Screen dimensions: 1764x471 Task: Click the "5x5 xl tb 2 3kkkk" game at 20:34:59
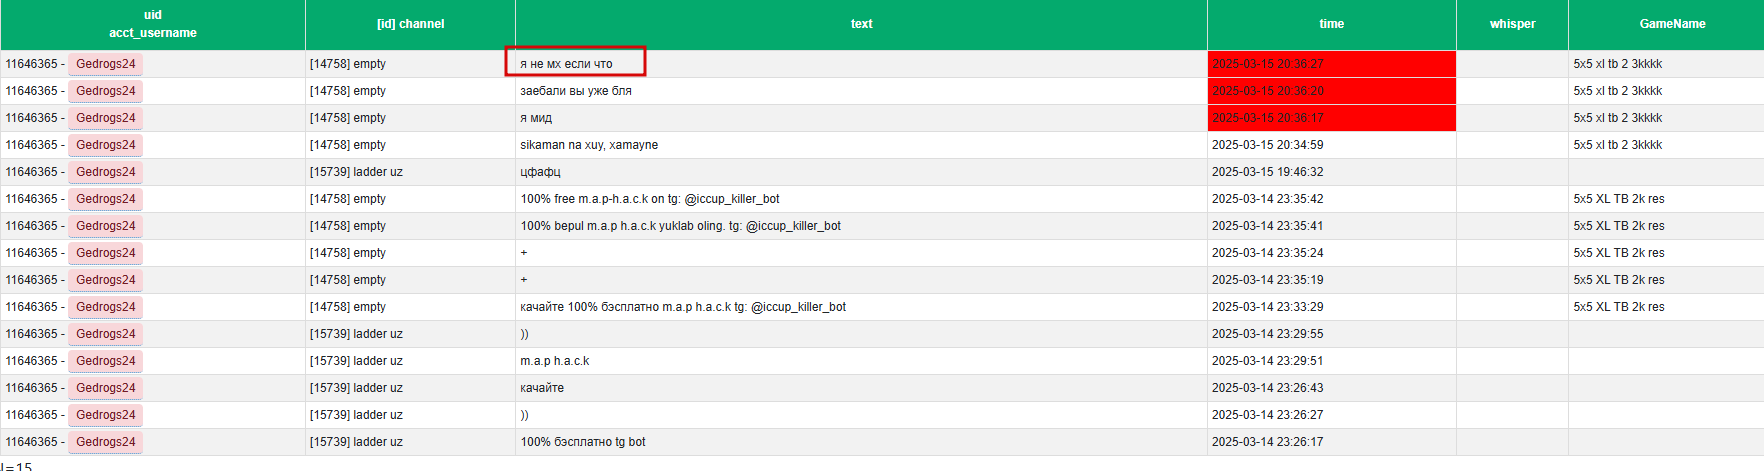pos(1617,145)
